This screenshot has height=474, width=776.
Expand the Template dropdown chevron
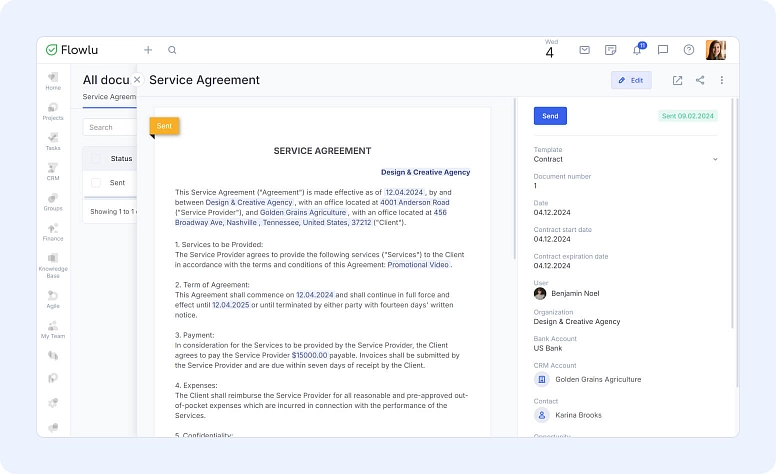point(715,159)
